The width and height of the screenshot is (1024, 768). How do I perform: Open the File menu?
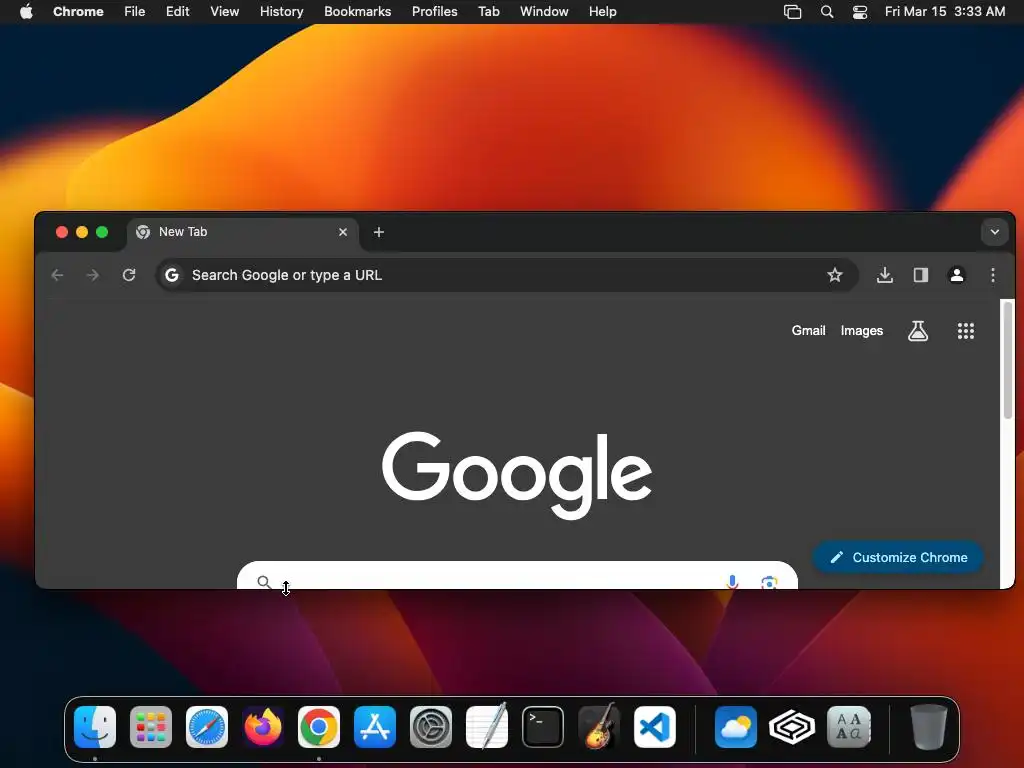[x=135, y=11]
